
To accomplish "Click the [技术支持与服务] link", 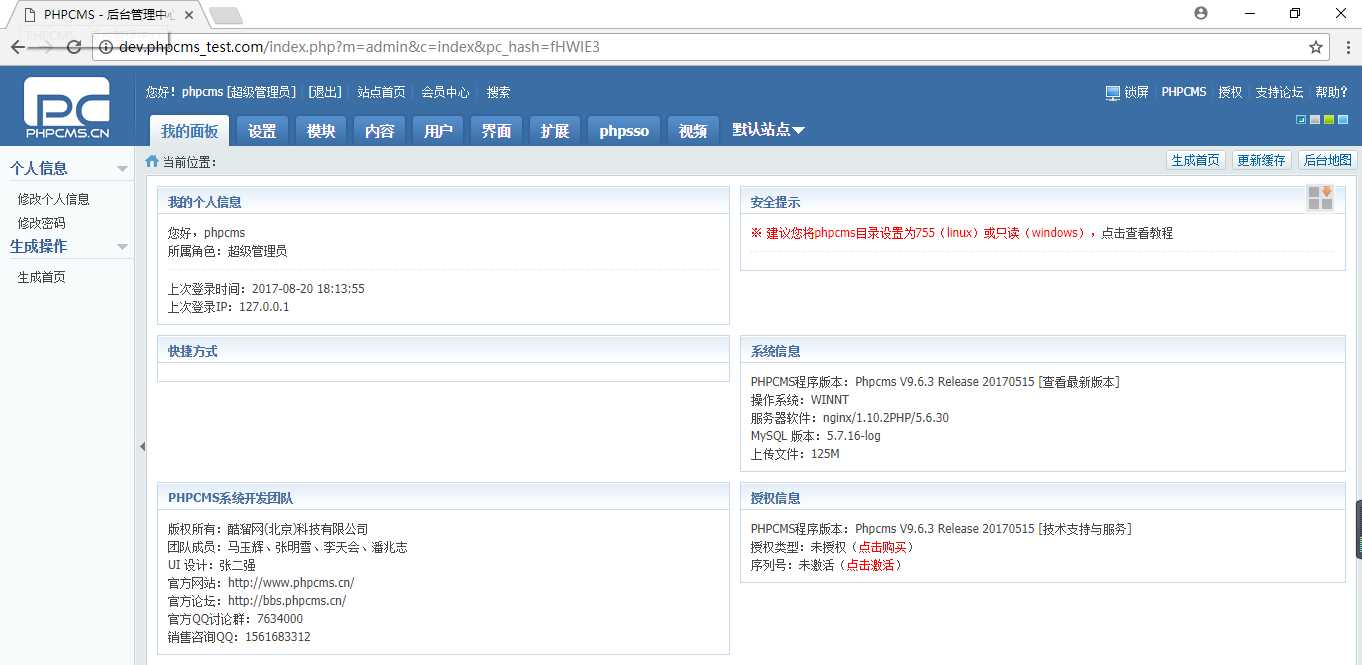I will 1085,529.
